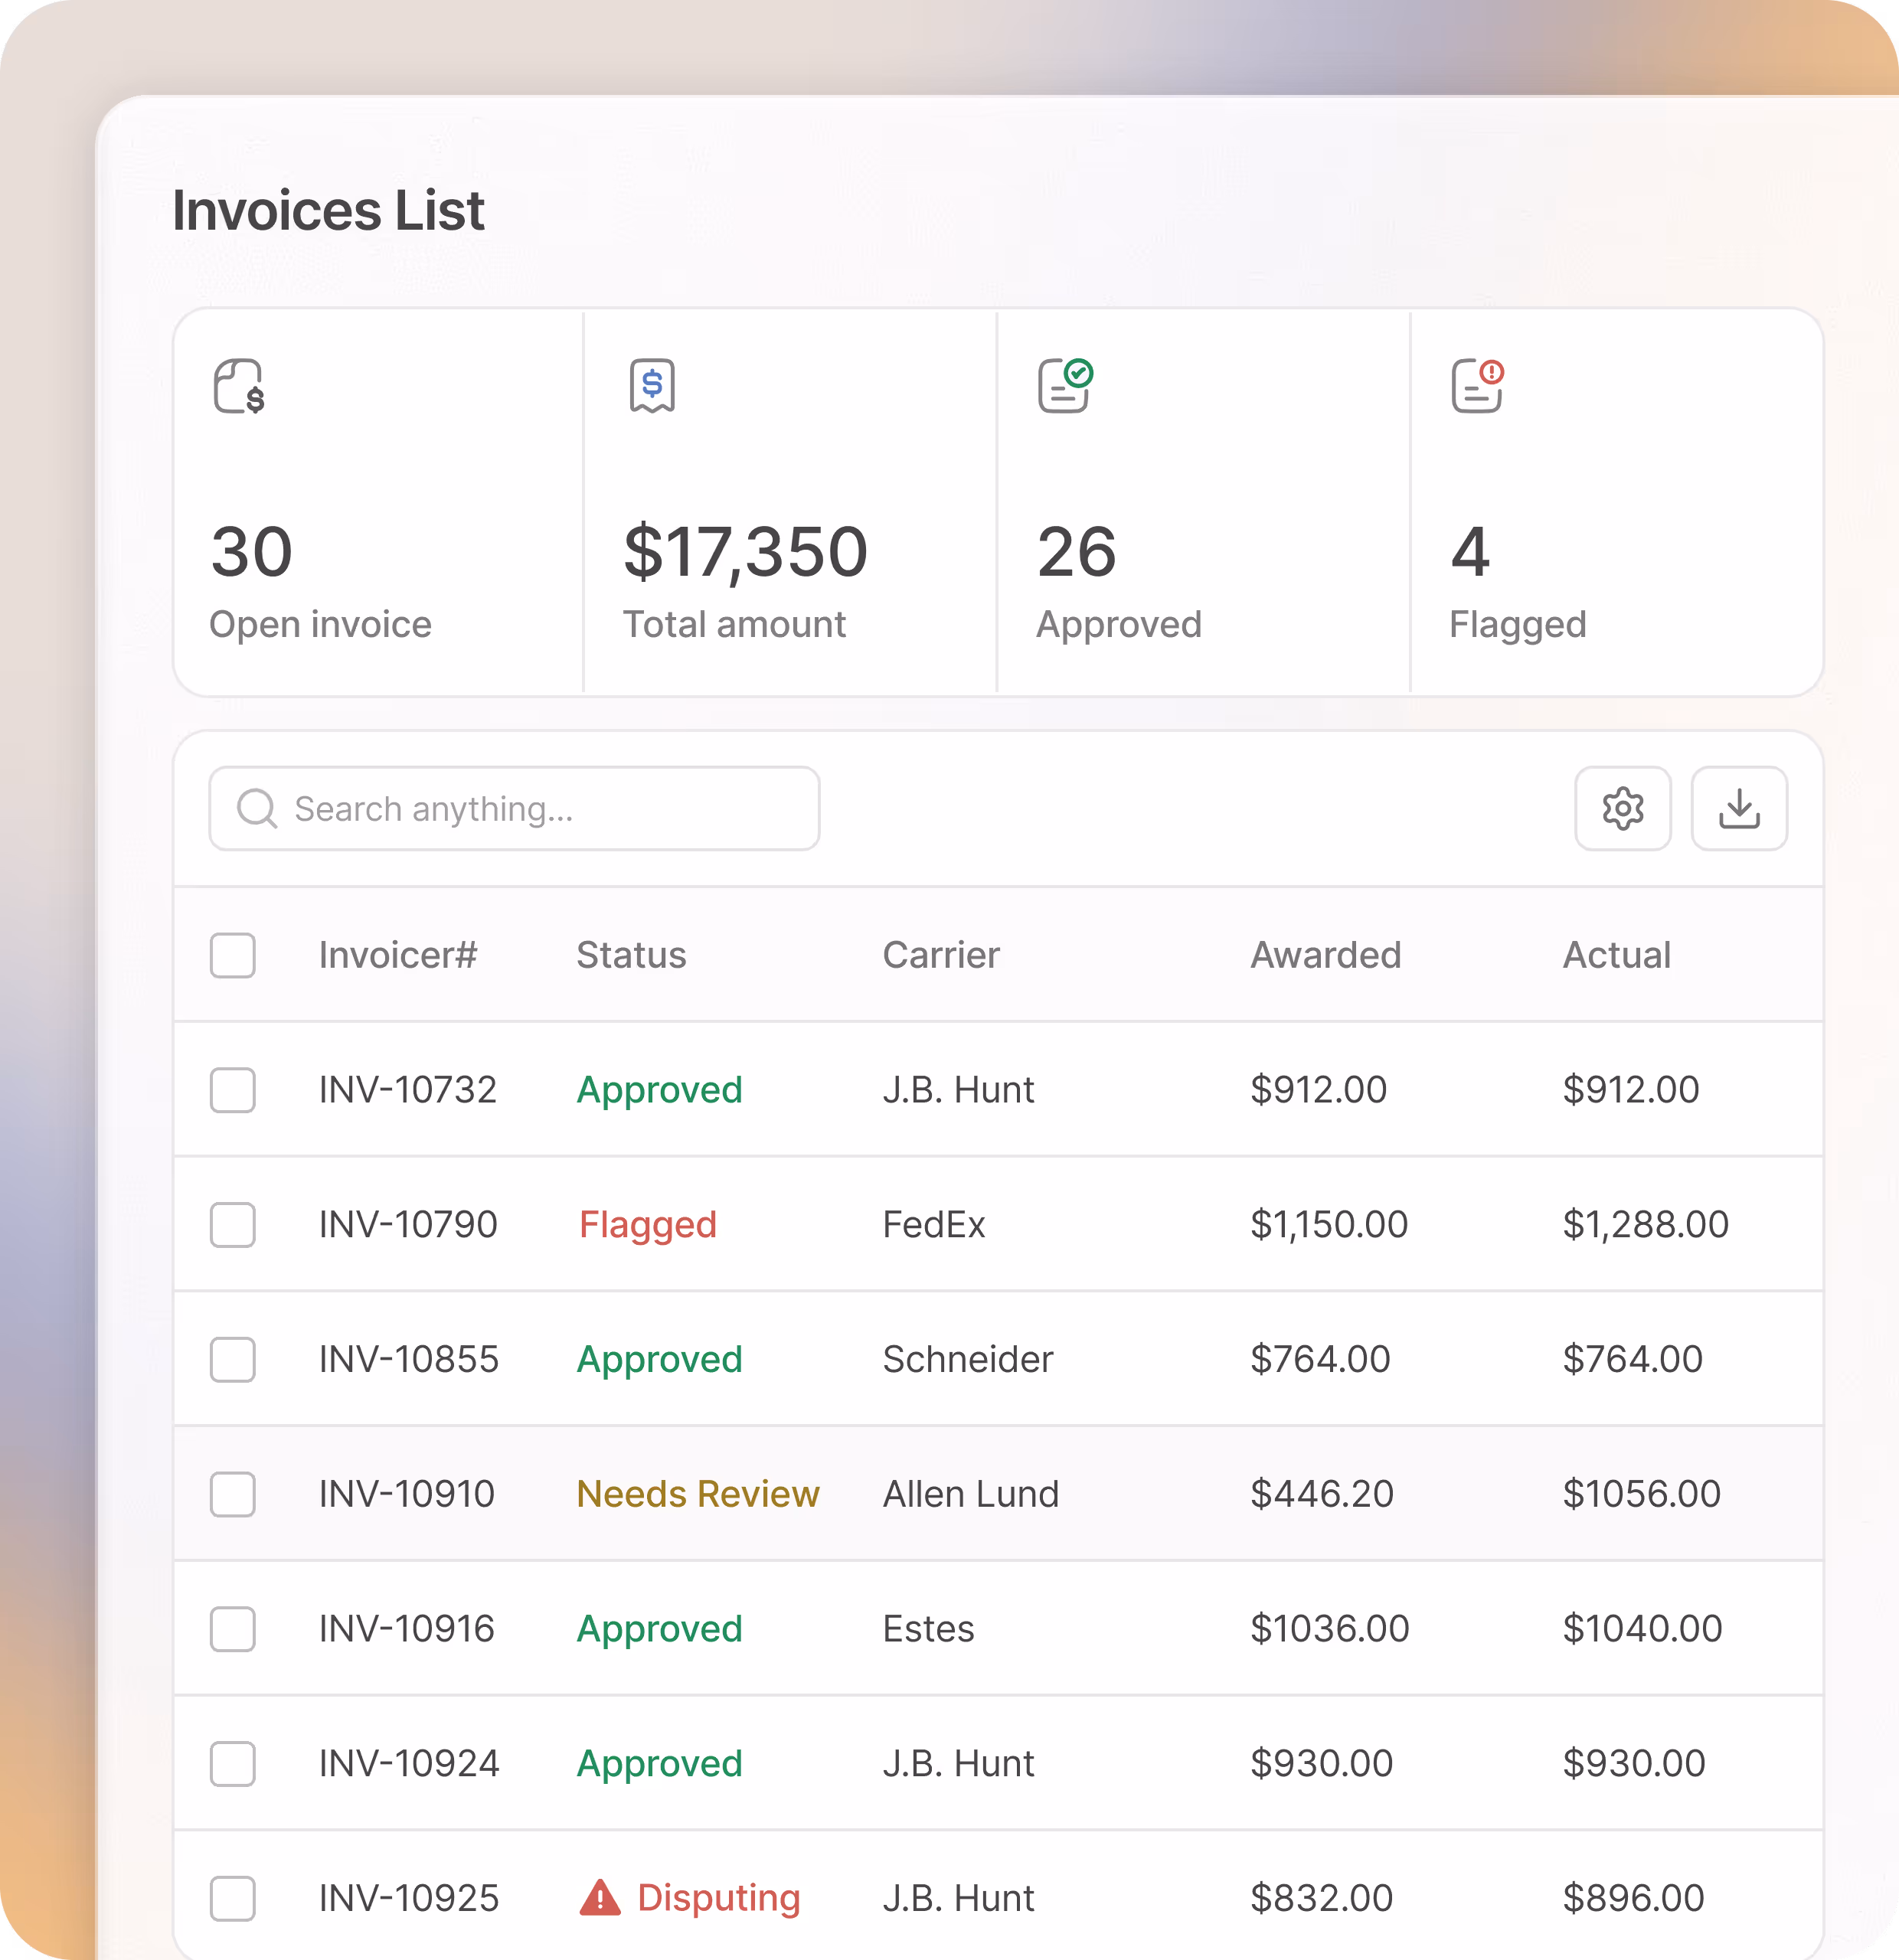Toggle the select-all checkbox in header

pyautogui.click(x=232, y=955)
